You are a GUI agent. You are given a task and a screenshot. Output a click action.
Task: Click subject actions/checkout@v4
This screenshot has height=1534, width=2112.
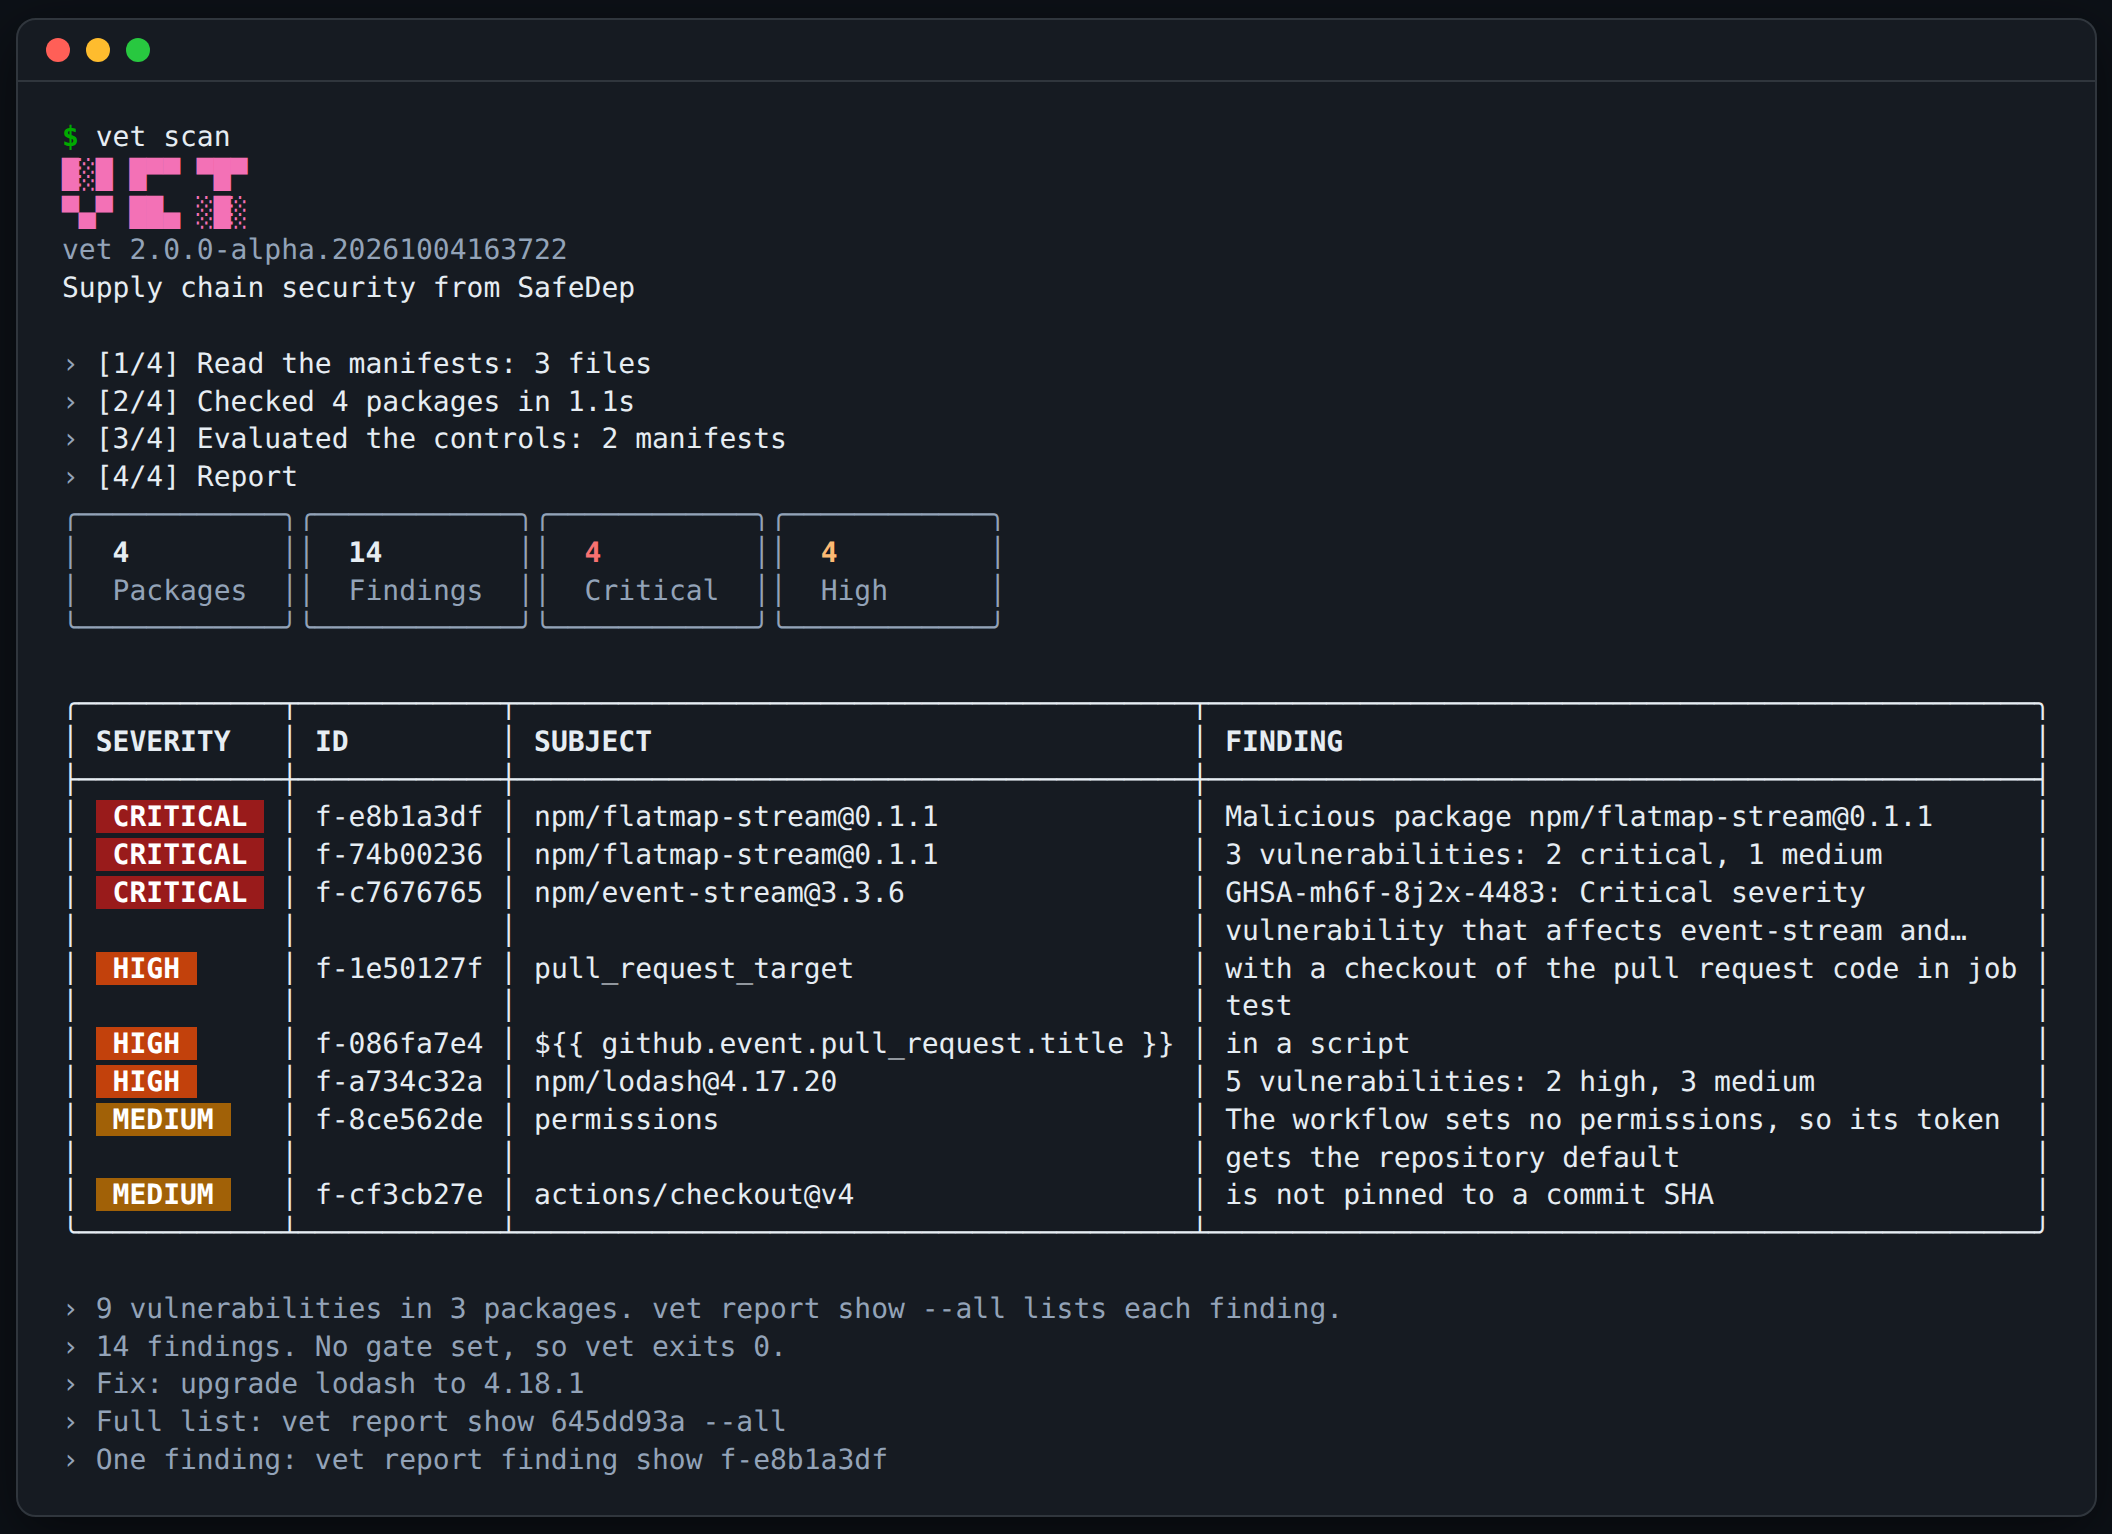point(694,1194)
